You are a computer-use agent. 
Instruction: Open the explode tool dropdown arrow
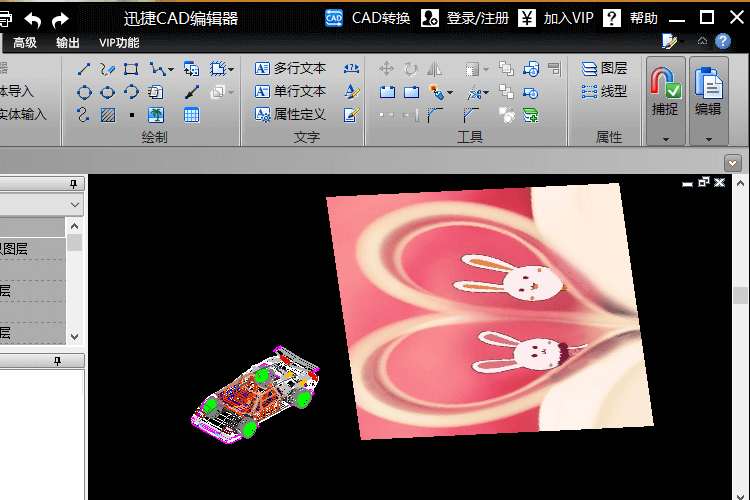(450, 93)
